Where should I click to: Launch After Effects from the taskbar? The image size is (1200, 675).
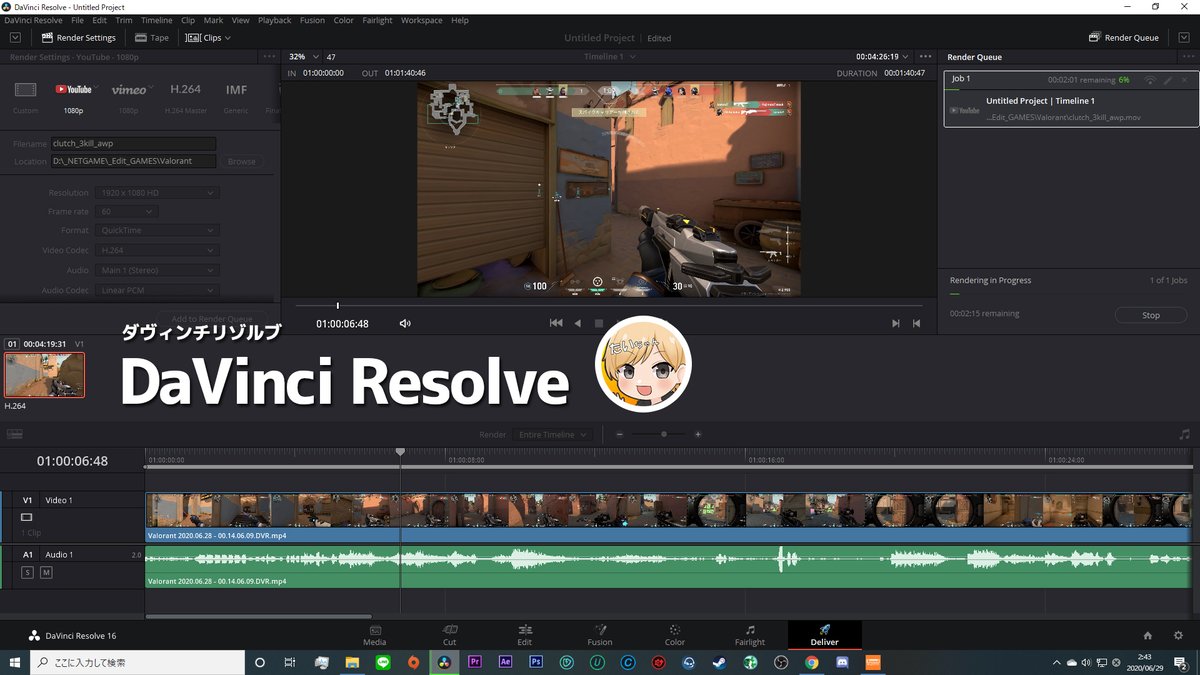click(x=505, y=662)
